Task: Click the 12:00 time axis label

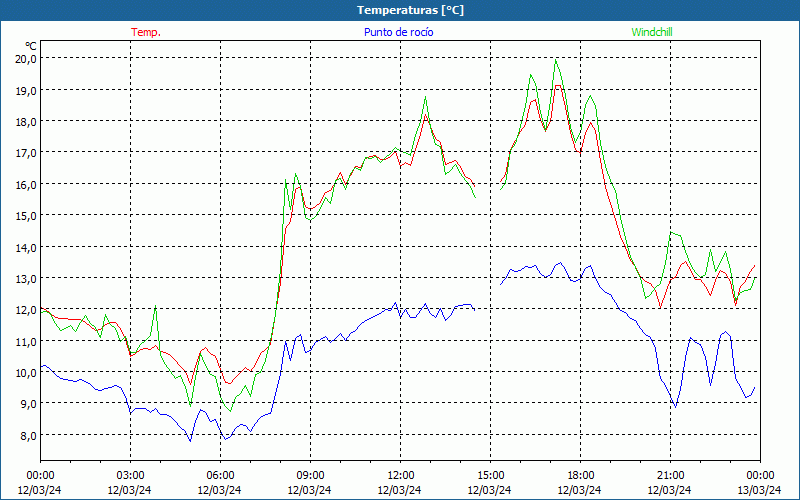Action: click(400, 476)
